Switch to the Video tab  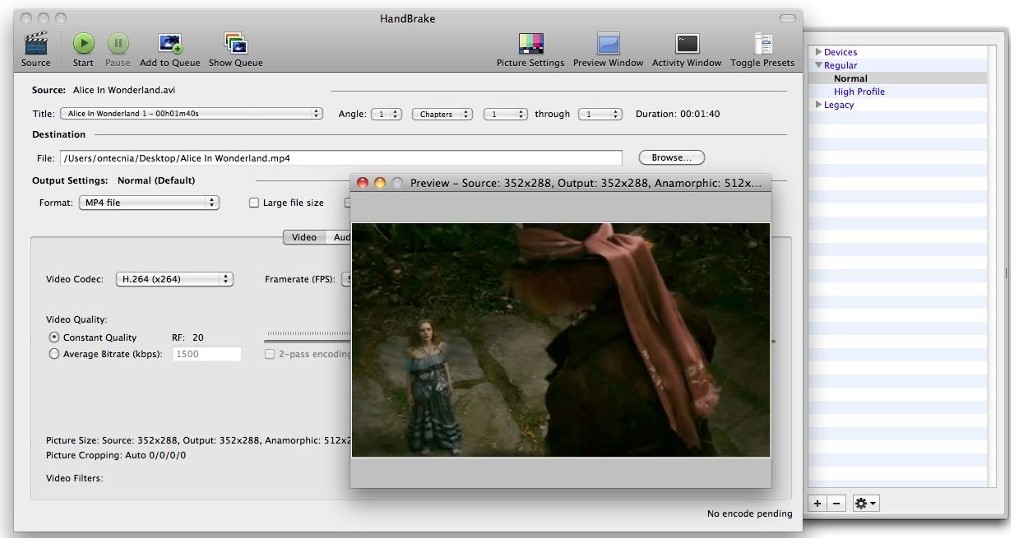point(304,237)
